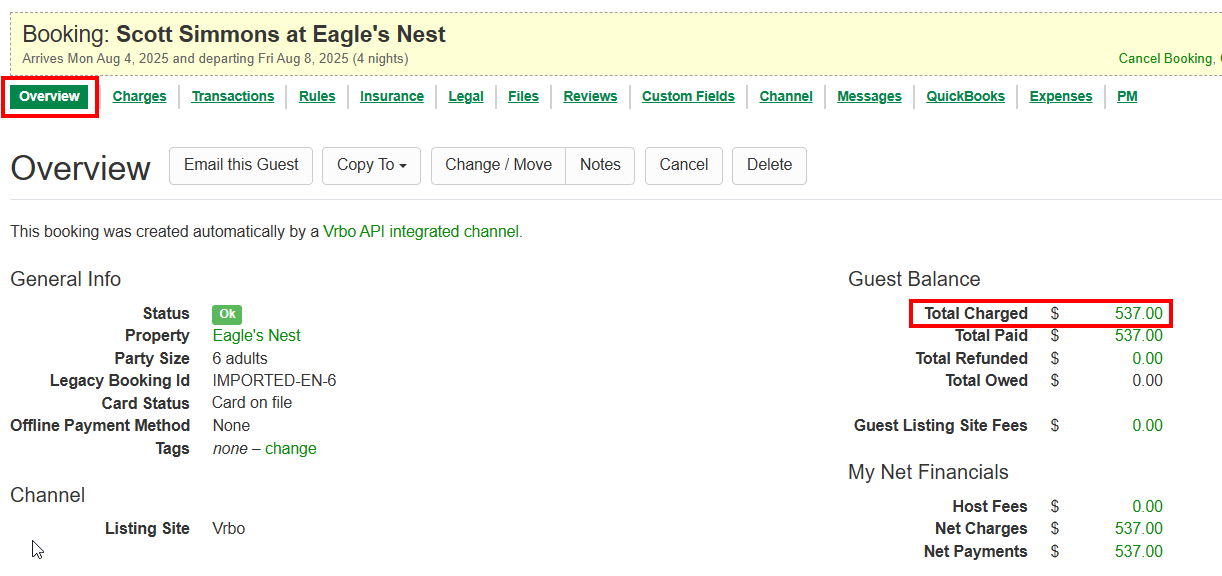Switch to the Charges tab
Screen dimensions: 1222x576
pos(140,97)
